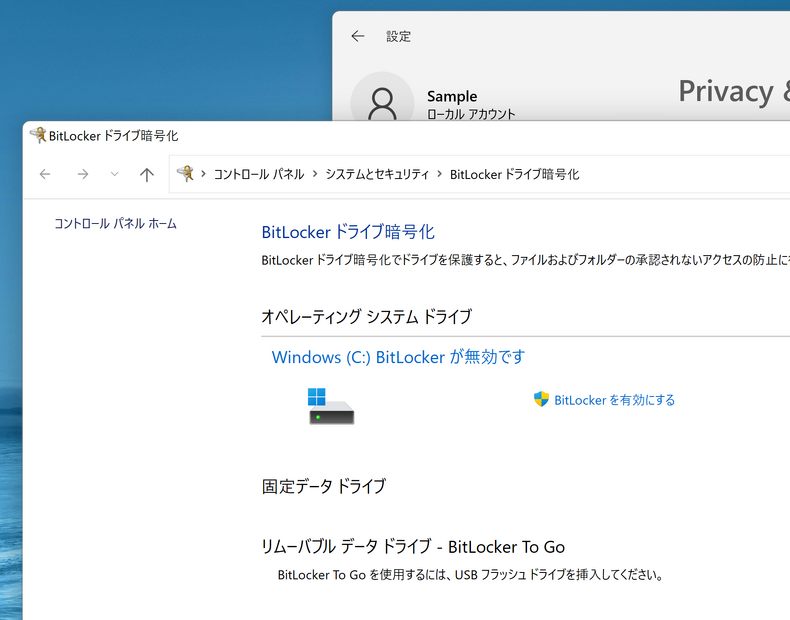This screenshot has width=790, height=620.
Task: Click 設定 title text in settings window
Action: (399, 36)
